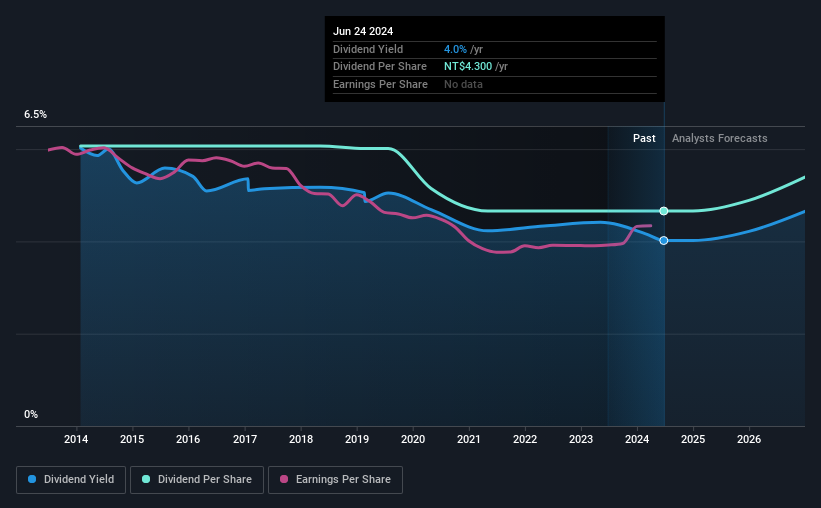Click the tooltip Dividend Yield row label

368,49
